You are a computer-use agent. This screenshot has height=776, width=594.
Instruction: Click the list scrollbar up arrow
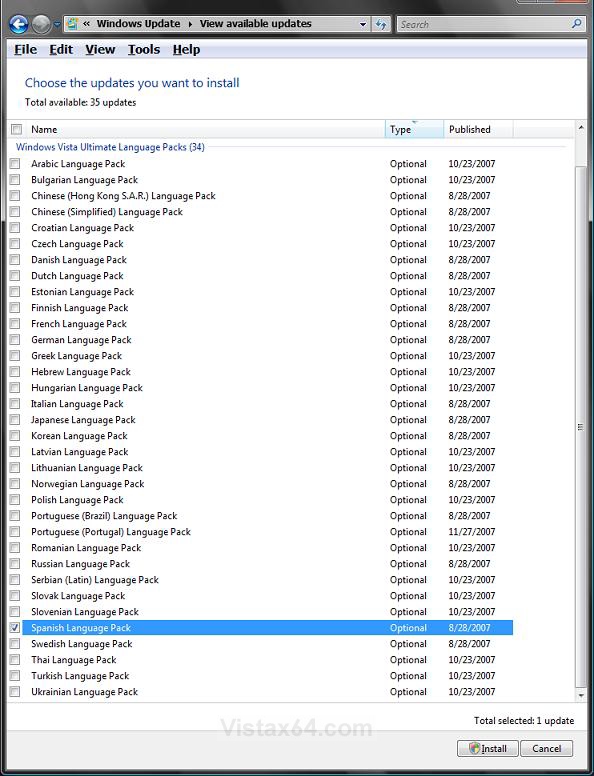(581, 128)
